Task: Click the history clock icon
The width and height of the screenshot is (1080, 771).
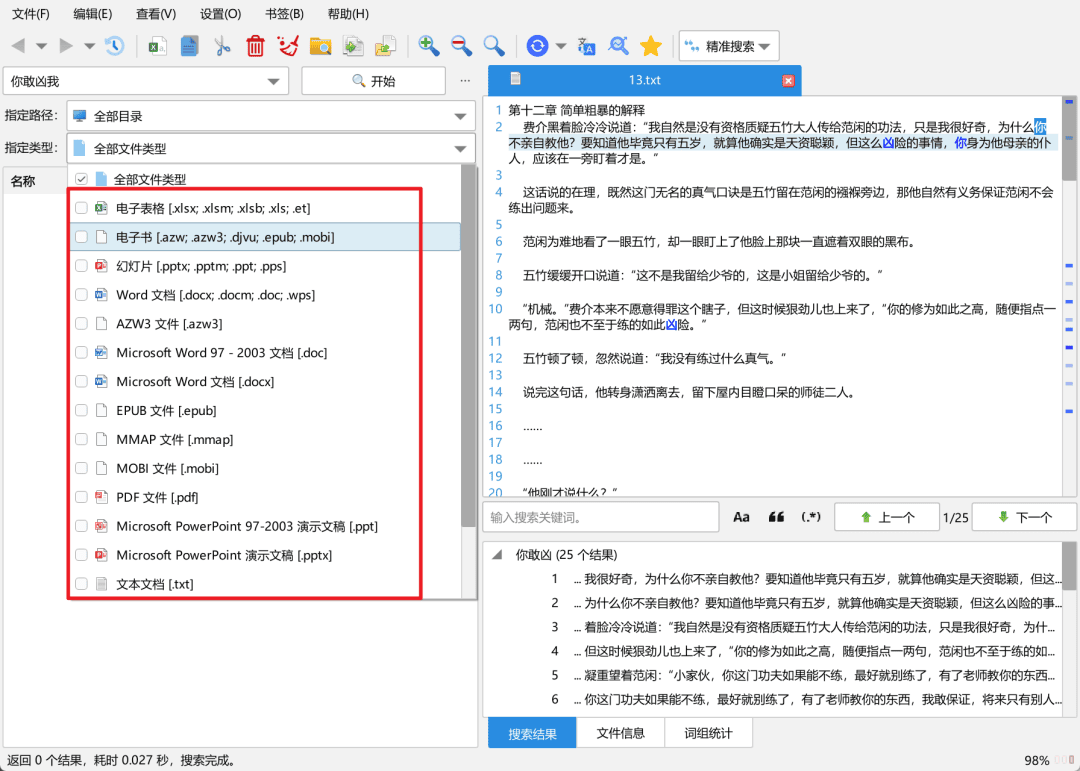Action: point(114,46)
